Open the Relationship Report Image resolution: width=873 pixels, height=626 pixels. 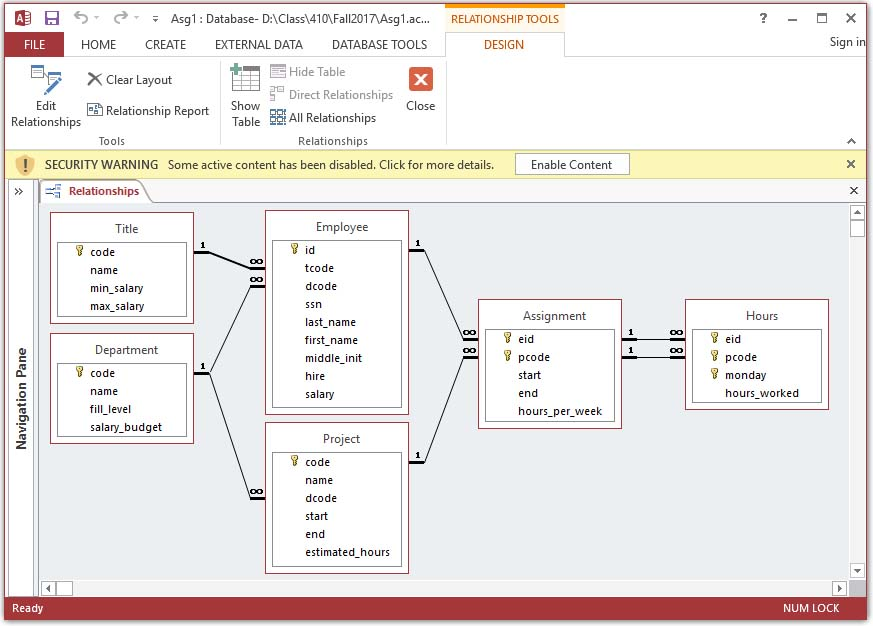[148, 111]
